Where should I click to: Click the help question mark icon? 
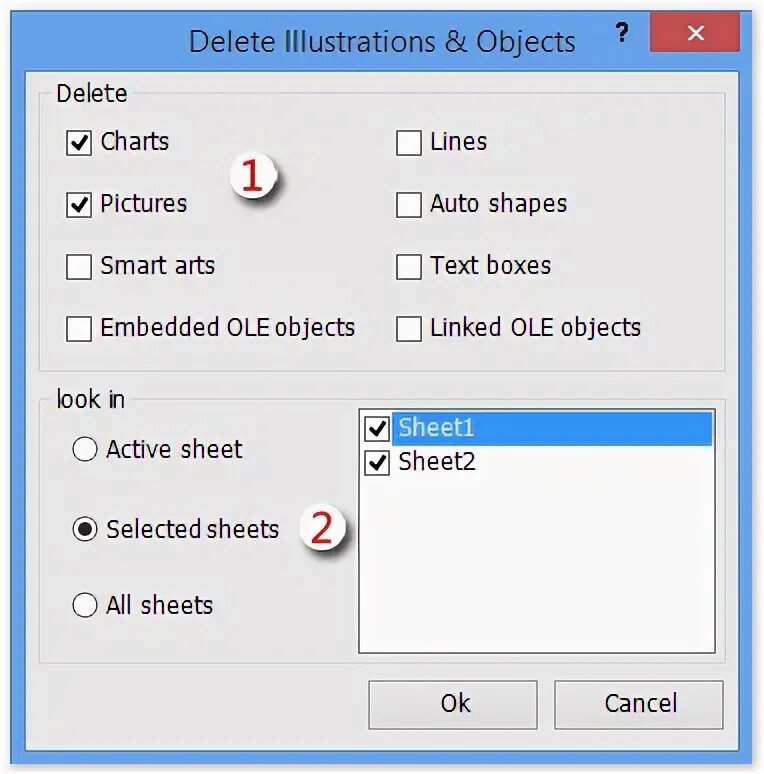622,33
